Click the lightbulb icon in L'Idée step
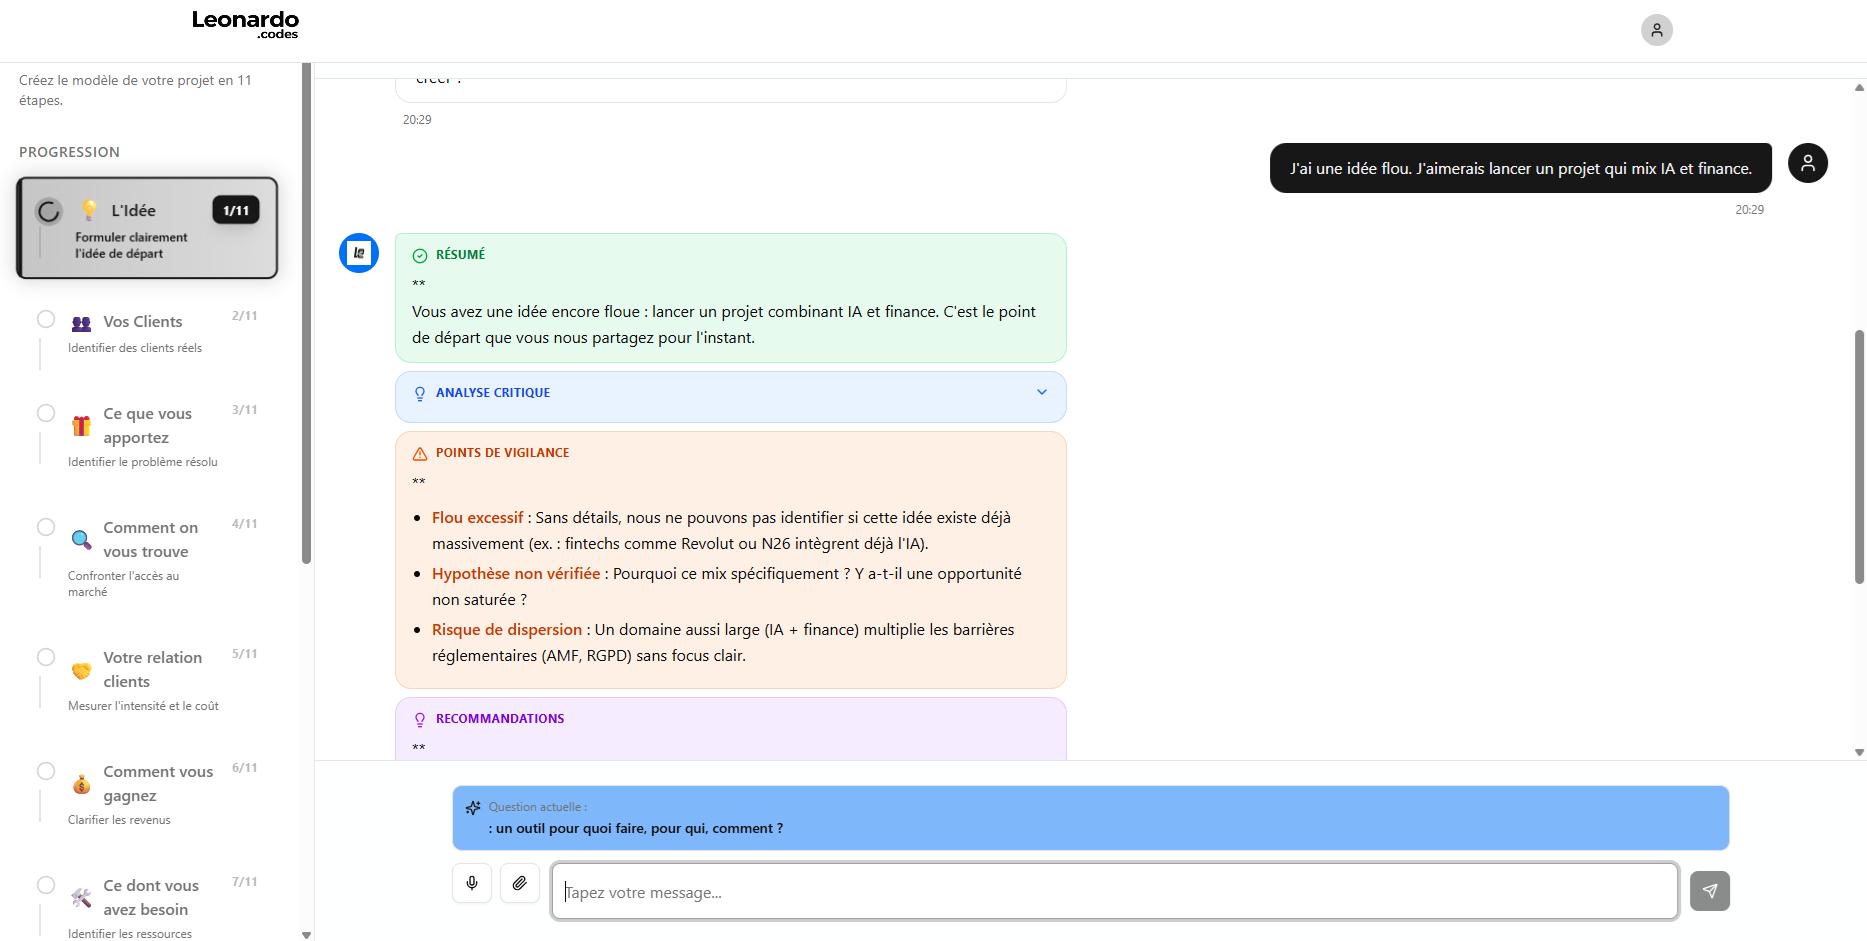The width and height of the screenshot is (1867, 941). point(90,210)
